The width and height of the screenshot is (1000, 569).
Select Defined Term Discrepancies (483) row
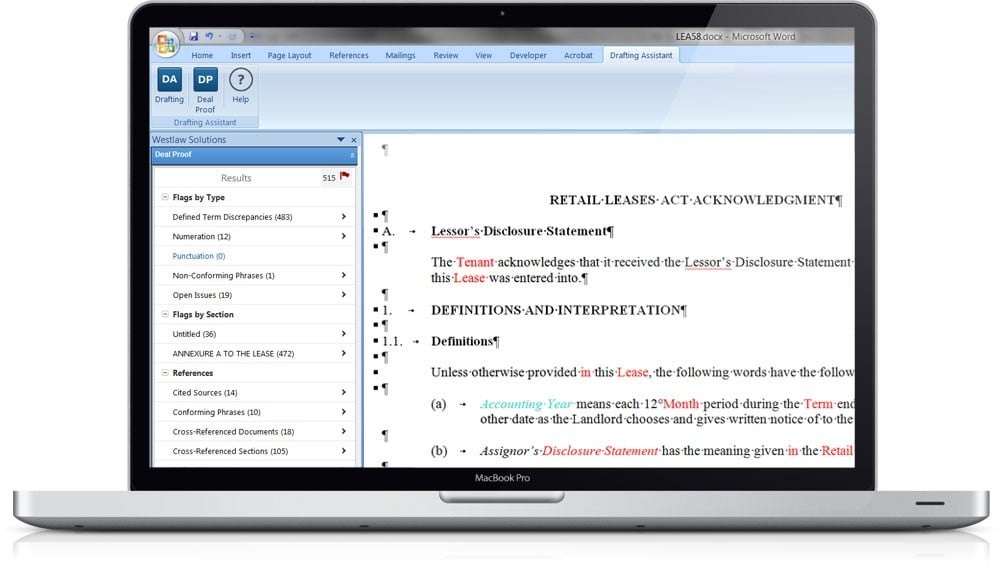254,217
